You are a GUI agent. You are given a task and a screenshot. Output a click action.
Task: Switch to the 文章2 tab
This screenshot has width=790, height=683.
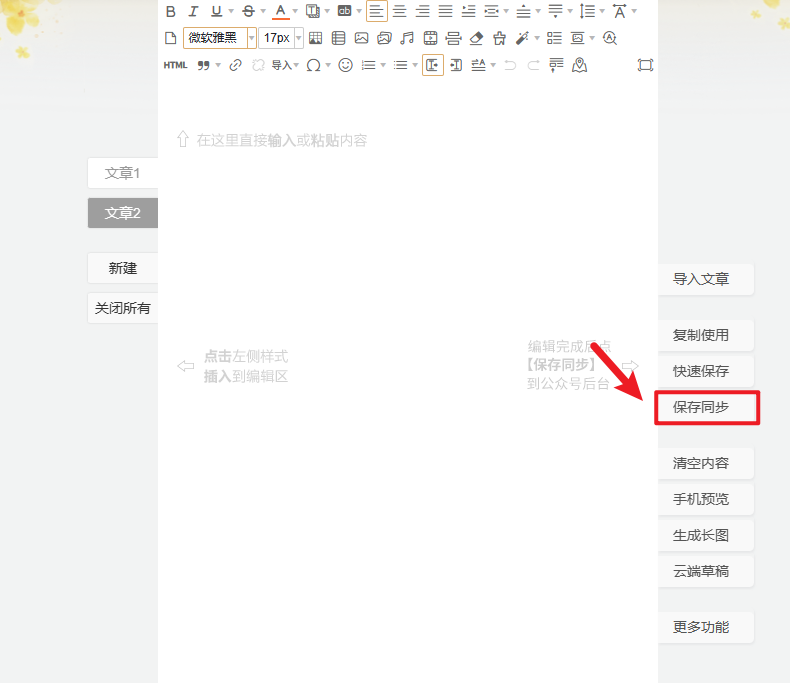[x=122, y=213]
